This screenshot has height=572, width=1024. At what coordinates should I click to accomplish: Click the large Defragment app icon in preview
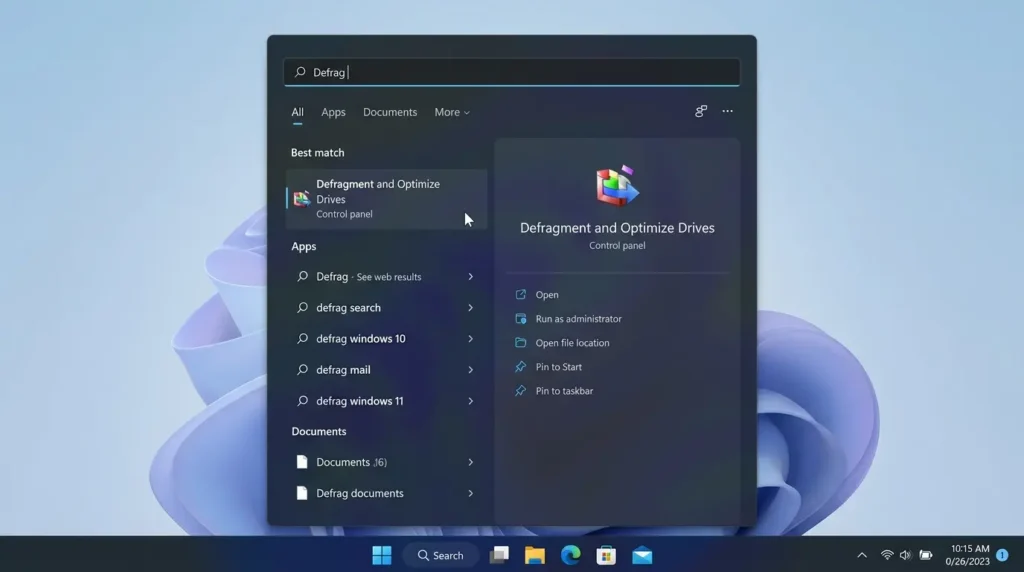617,185
